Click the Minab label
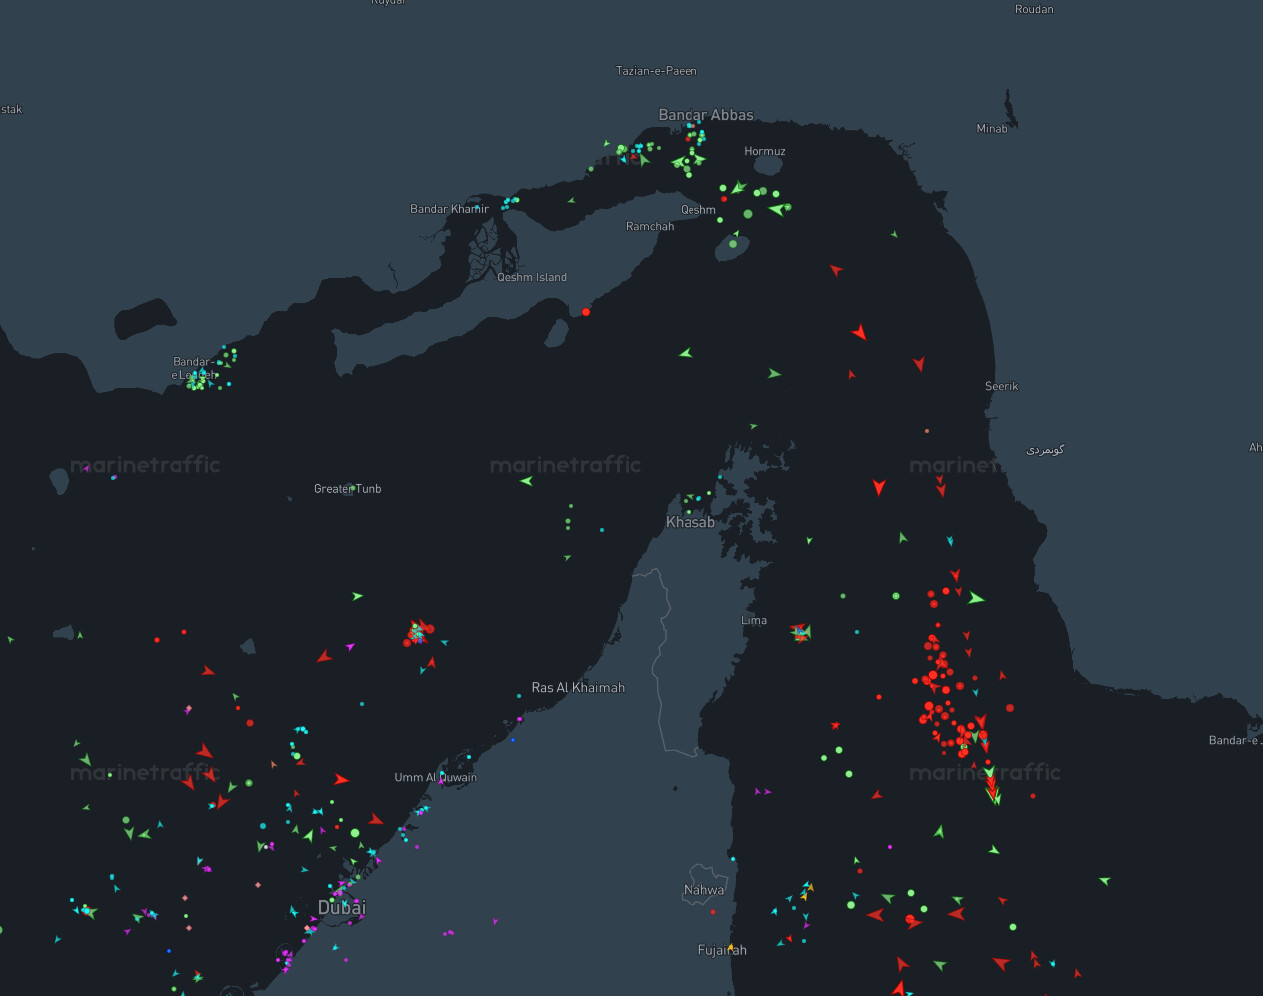This screenshot has height=996, width=1263. [992, 128]
